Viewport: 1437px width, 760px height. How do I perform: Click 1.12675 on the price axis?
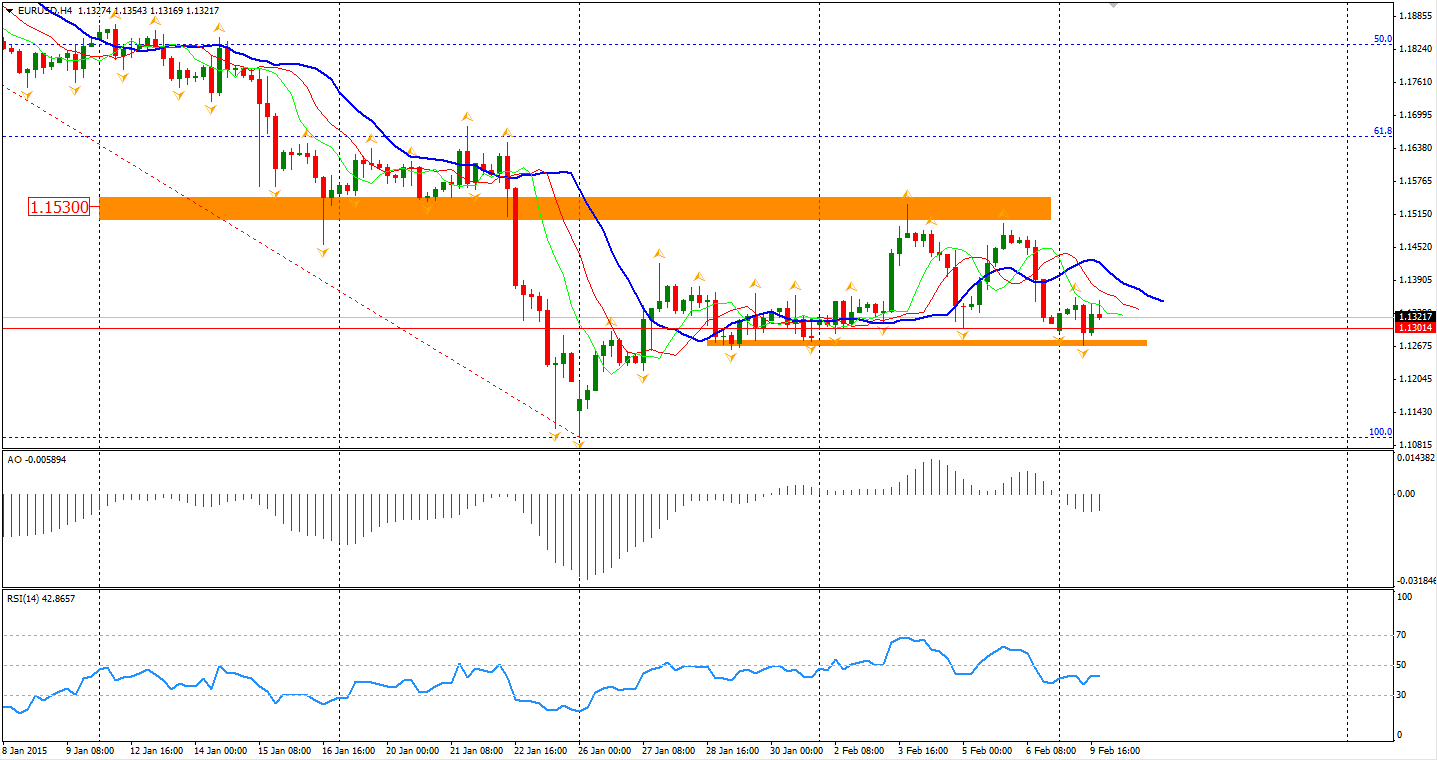[x=1415, y=346]
